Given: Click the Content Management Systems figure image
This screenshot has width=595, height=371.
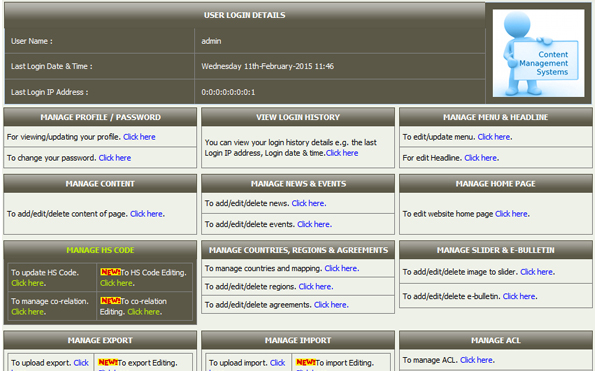Looking at the screenshot, I should click(538, 53).
